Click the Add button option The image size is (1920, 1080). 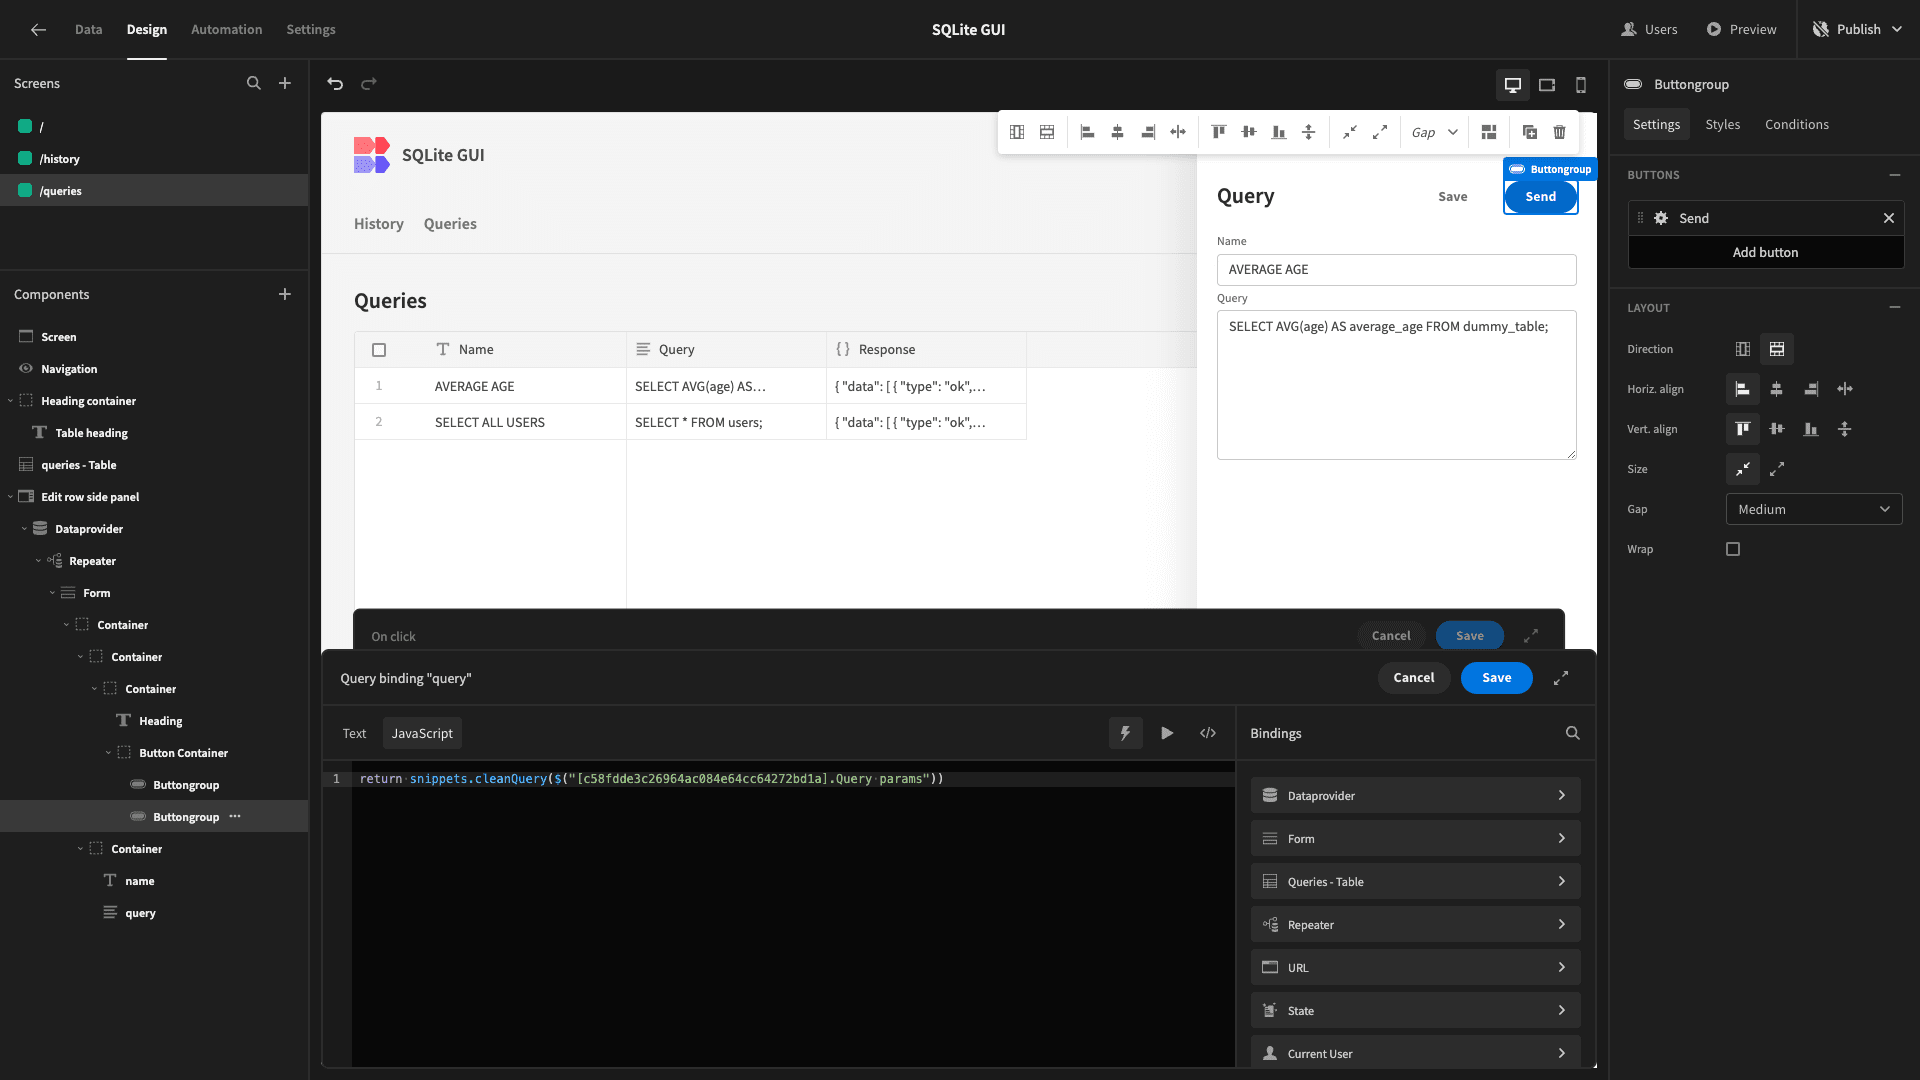(1765, 252)
